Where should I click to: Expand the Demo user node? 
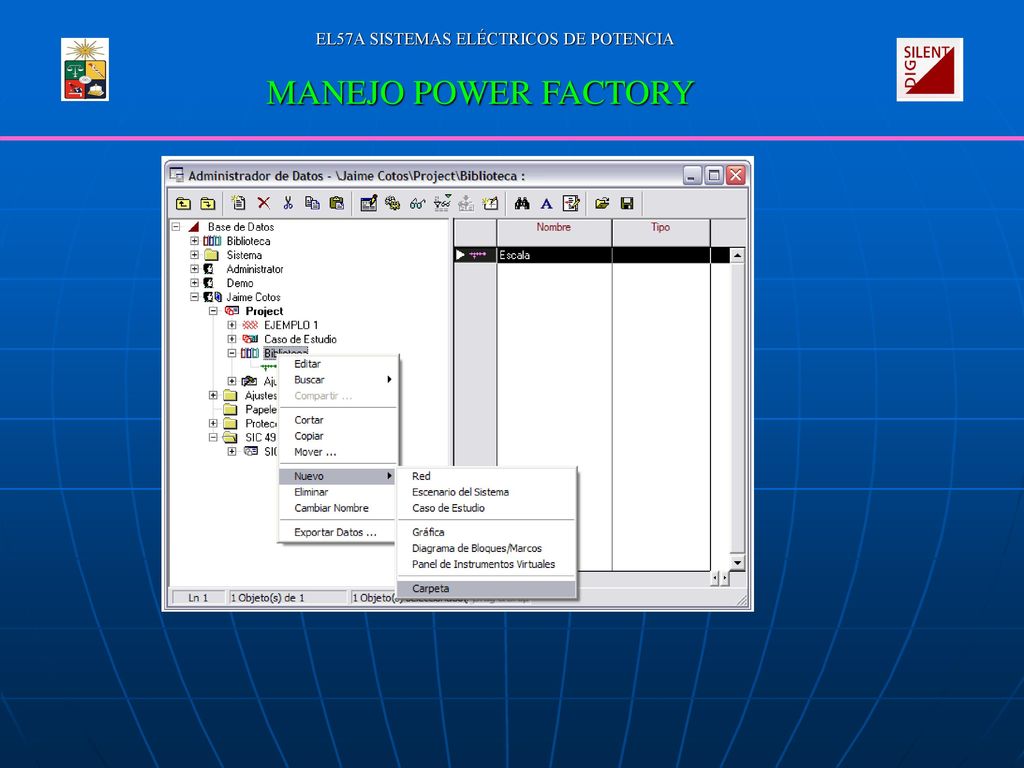pyautogui.click(x=194, y=283)
